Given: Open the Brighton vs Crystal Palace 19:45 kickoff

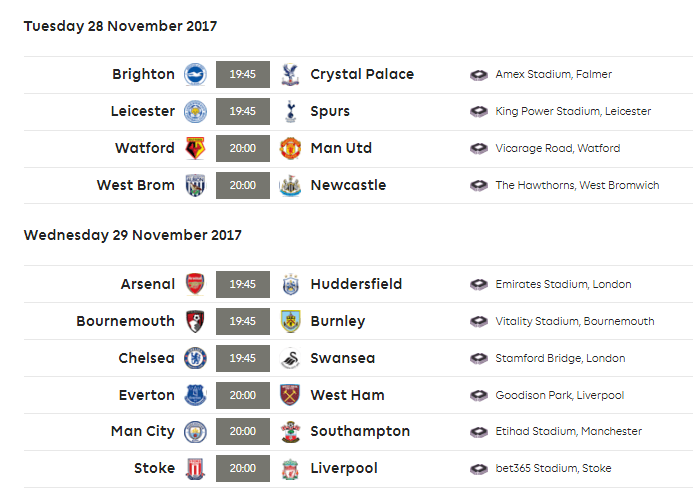Looking at the screenshot, I should pos(243,74).
